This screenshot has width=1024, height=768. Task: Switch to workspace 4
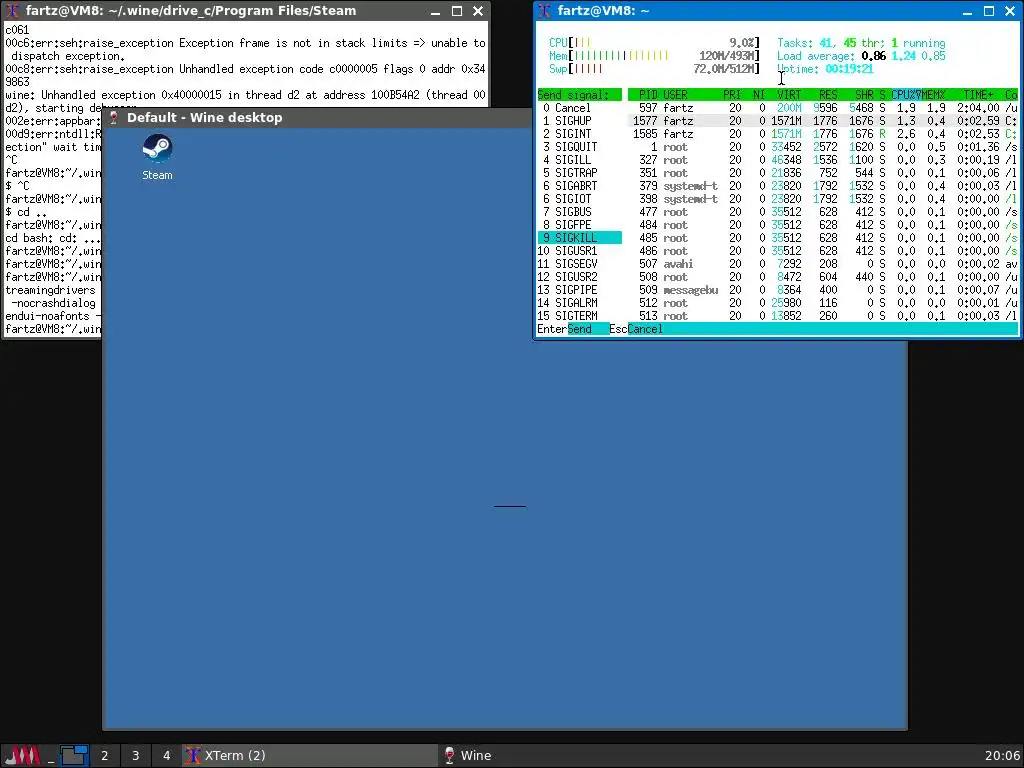(166, 756)
